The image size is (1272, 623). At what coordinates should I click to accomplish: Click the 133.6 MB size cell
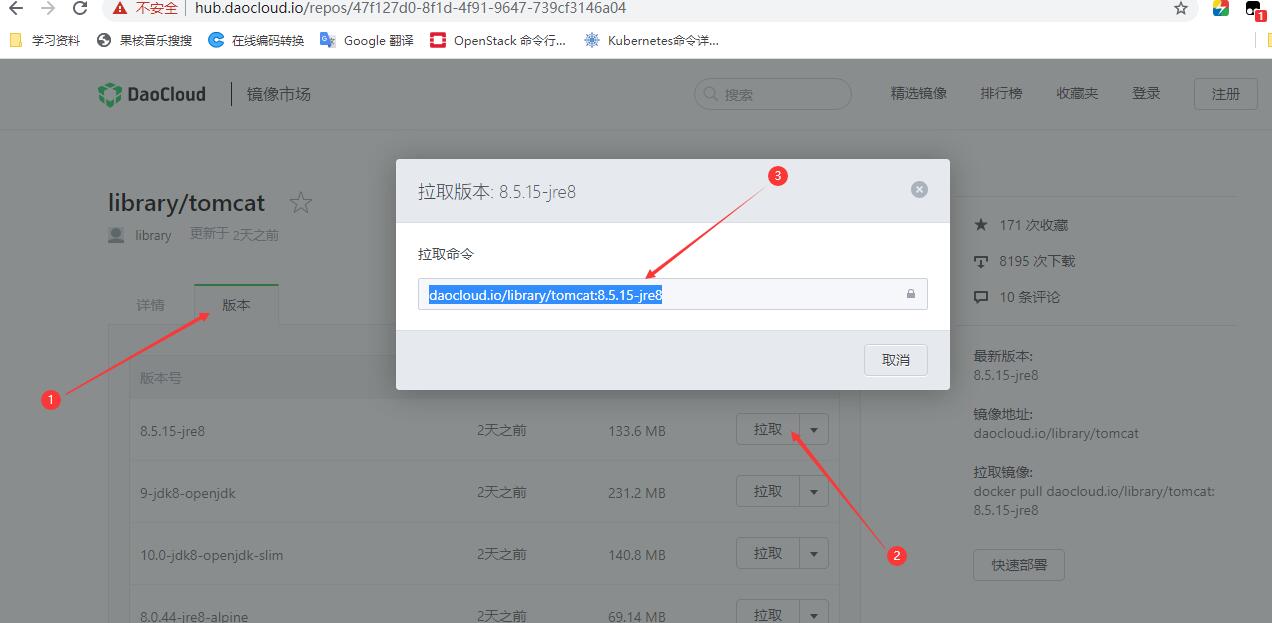point(637,431)
